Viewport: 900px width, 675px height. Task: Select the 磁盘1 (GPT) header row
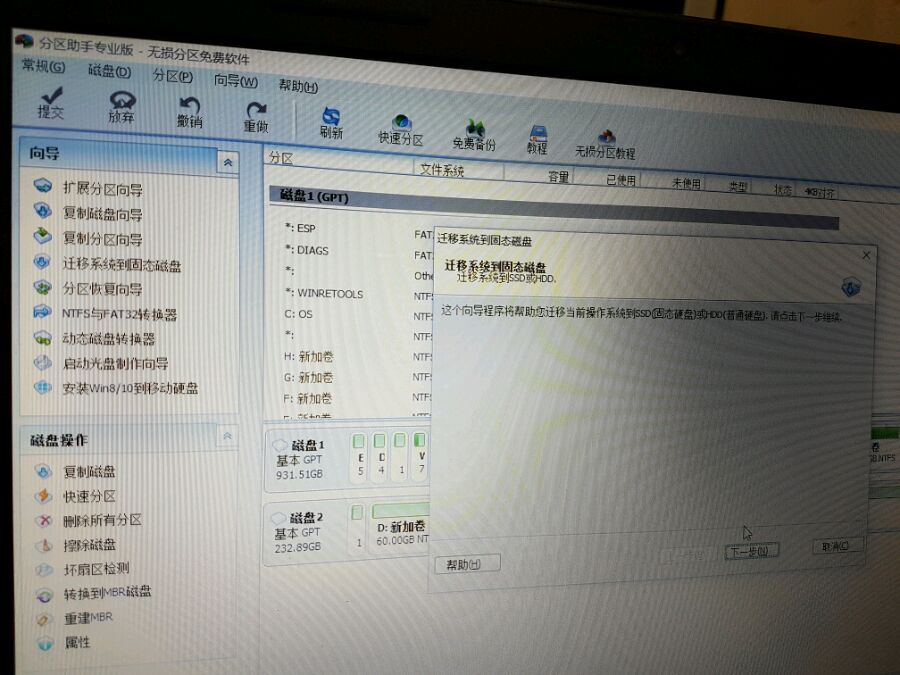554,209
